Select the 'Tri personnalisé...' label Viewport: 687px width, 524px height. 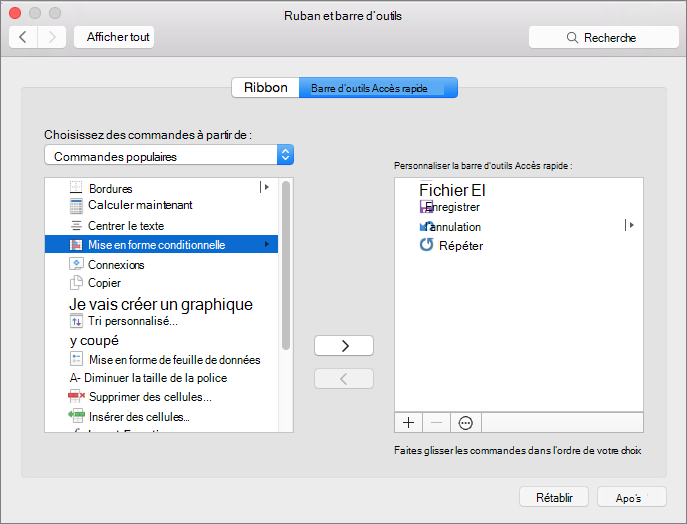(x=133, y=321)
